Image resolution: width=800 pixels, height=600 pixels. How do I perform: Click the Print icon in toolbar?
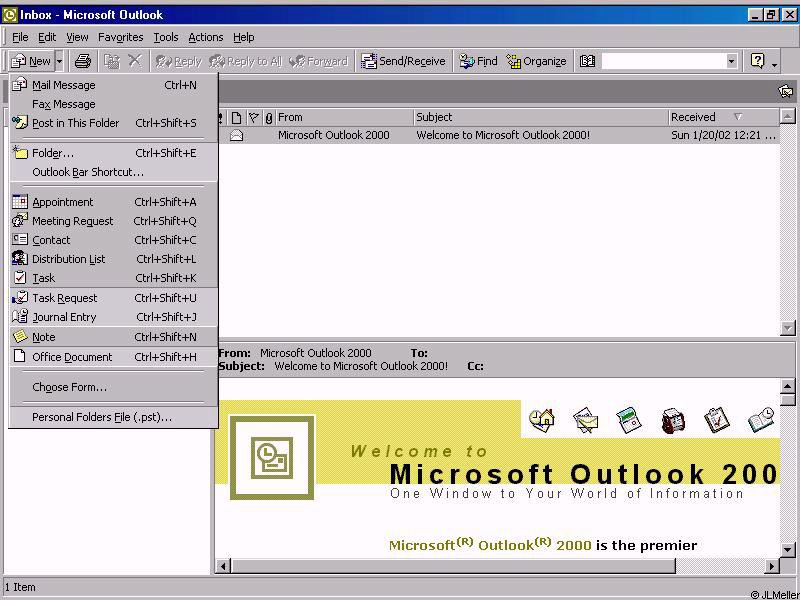click(x=83, y=61)
